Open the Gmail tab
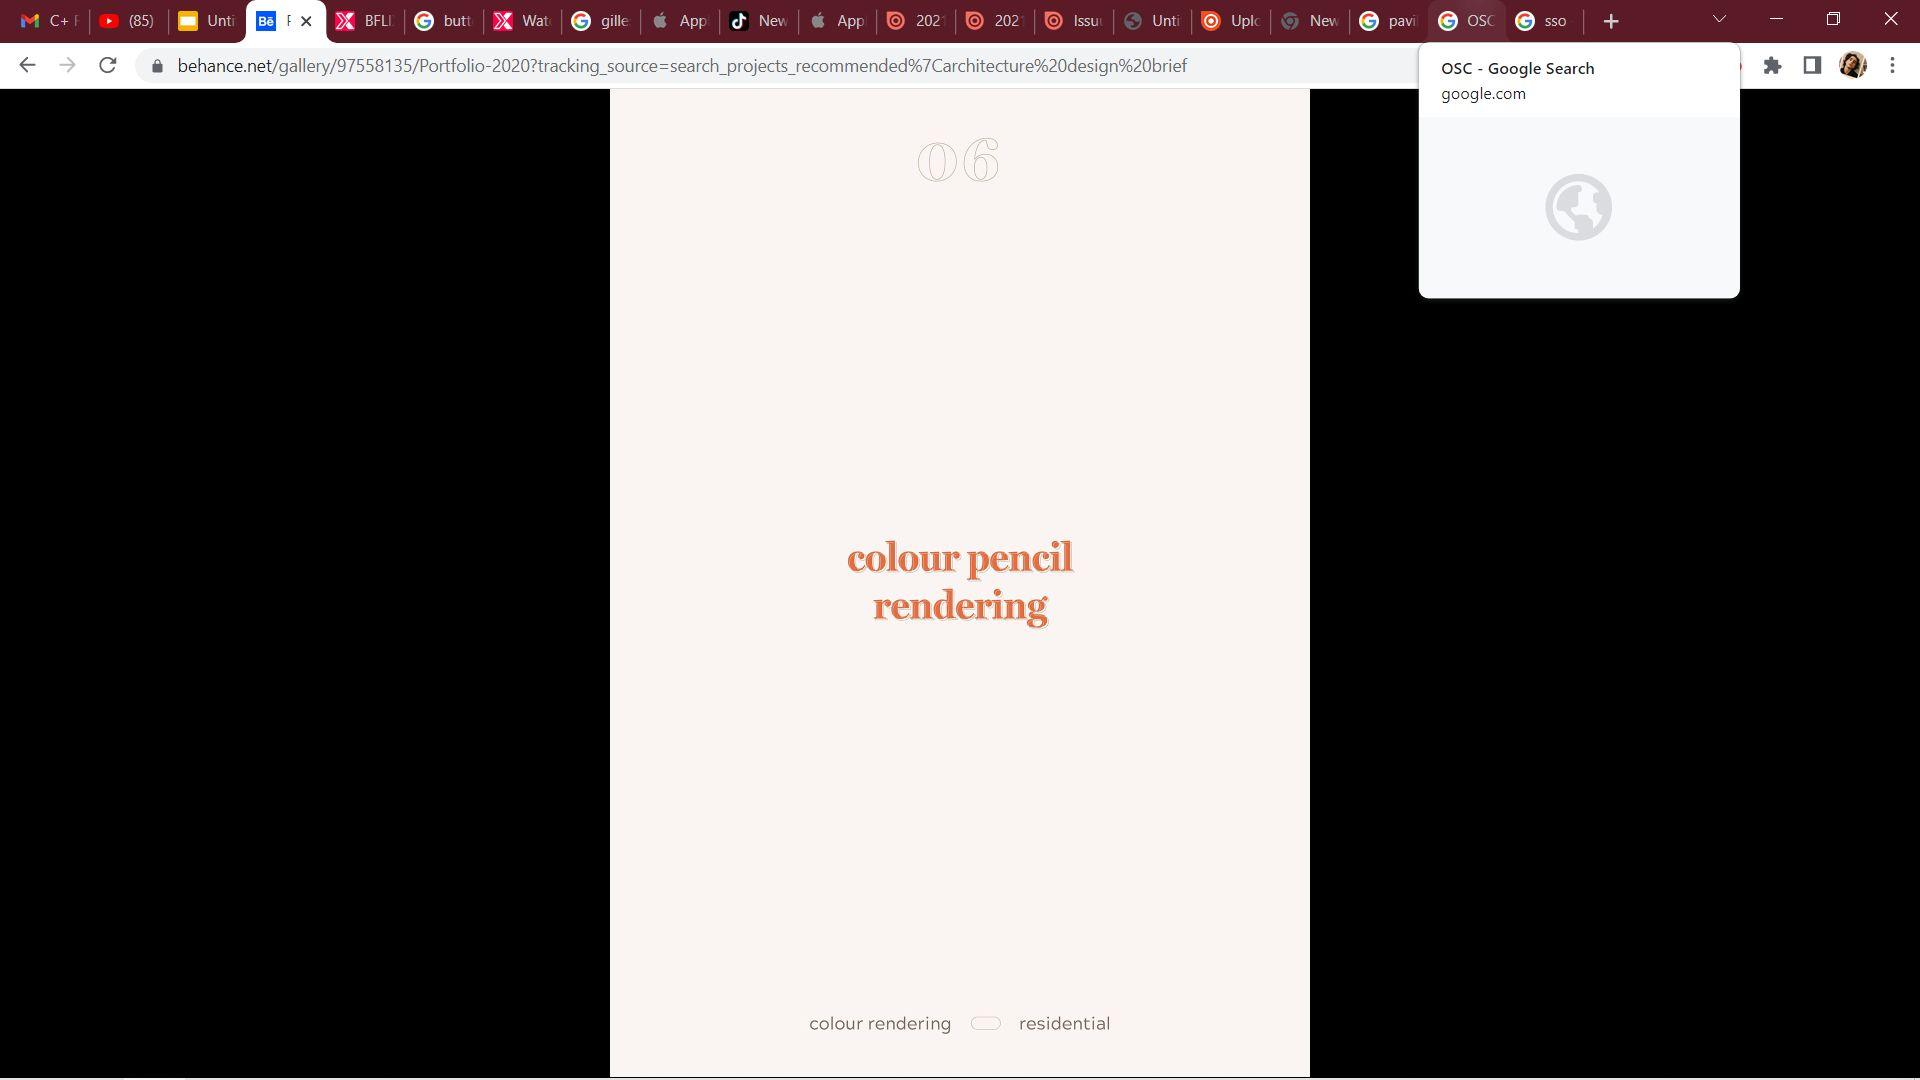This screenshot has height=1080, width=1920. 48,21
